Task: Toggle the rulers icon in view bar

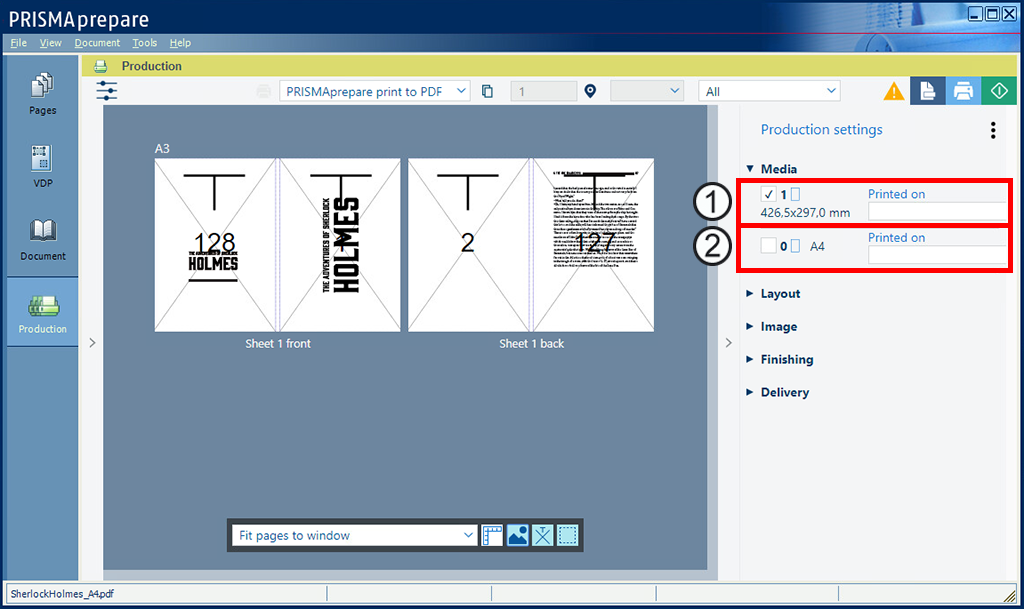Action: coord(492,536)
